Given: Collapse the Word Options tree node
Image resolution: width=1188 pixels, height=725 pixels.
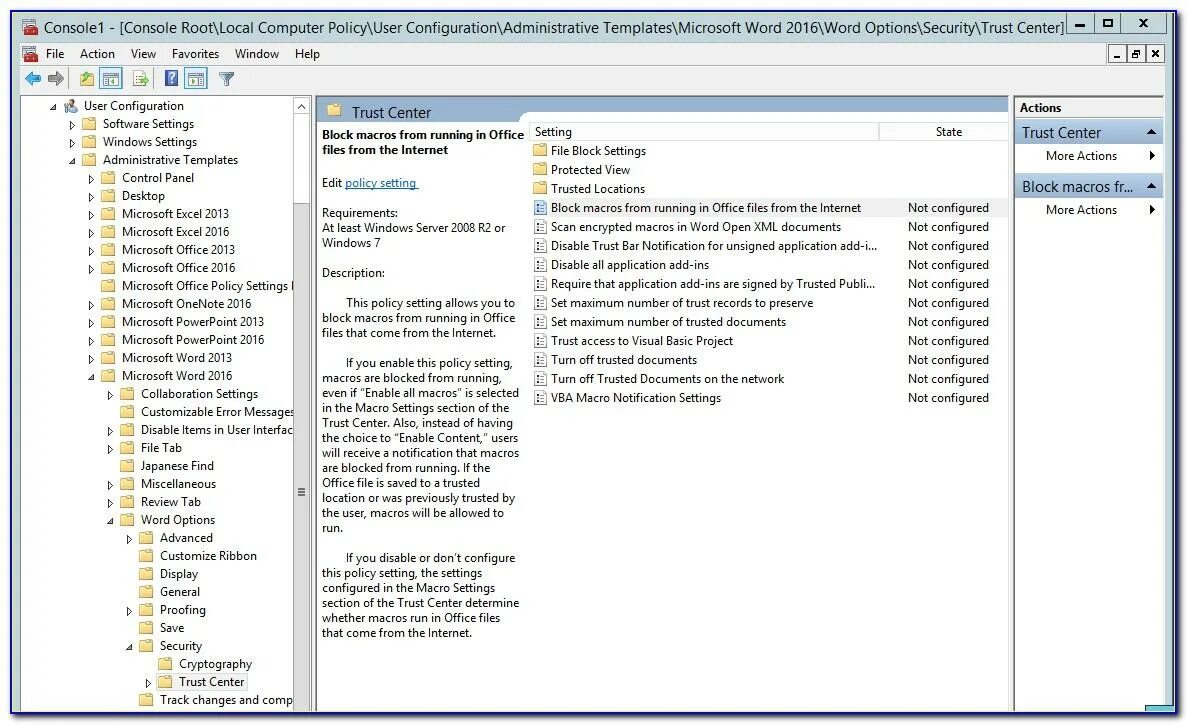Looking at the screenshot, I should pyautogui.click(x=110, y=520).
